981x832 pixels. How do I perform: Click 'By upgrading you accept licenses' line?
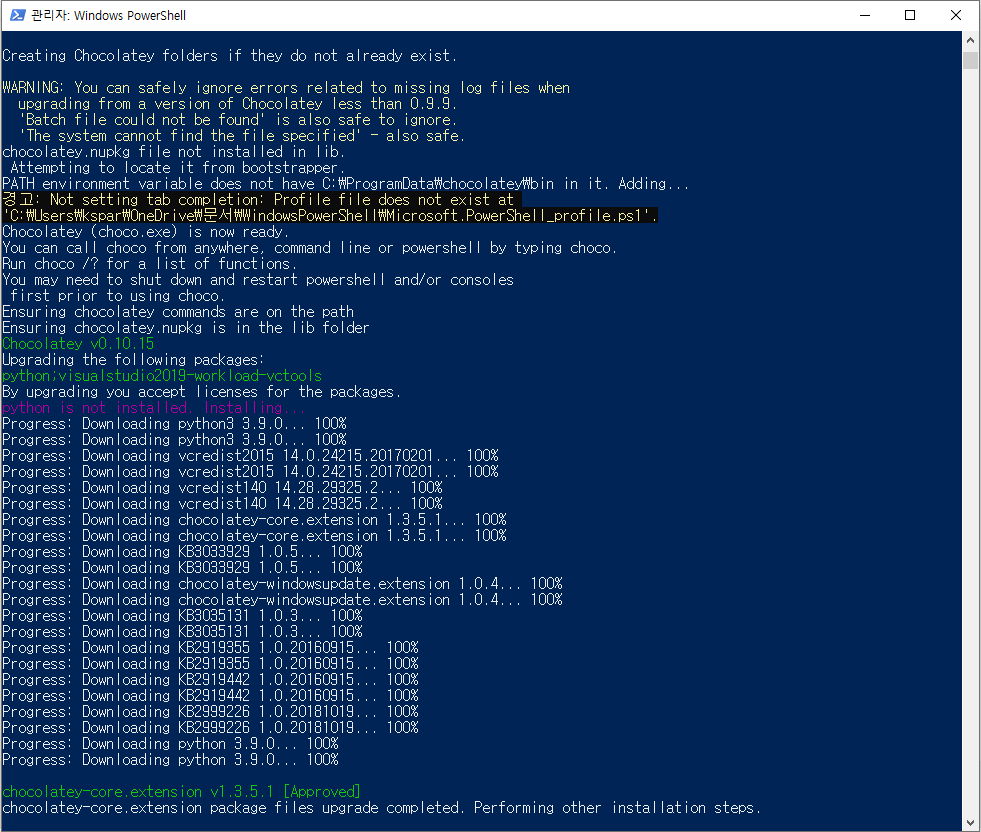coord(201,392)
